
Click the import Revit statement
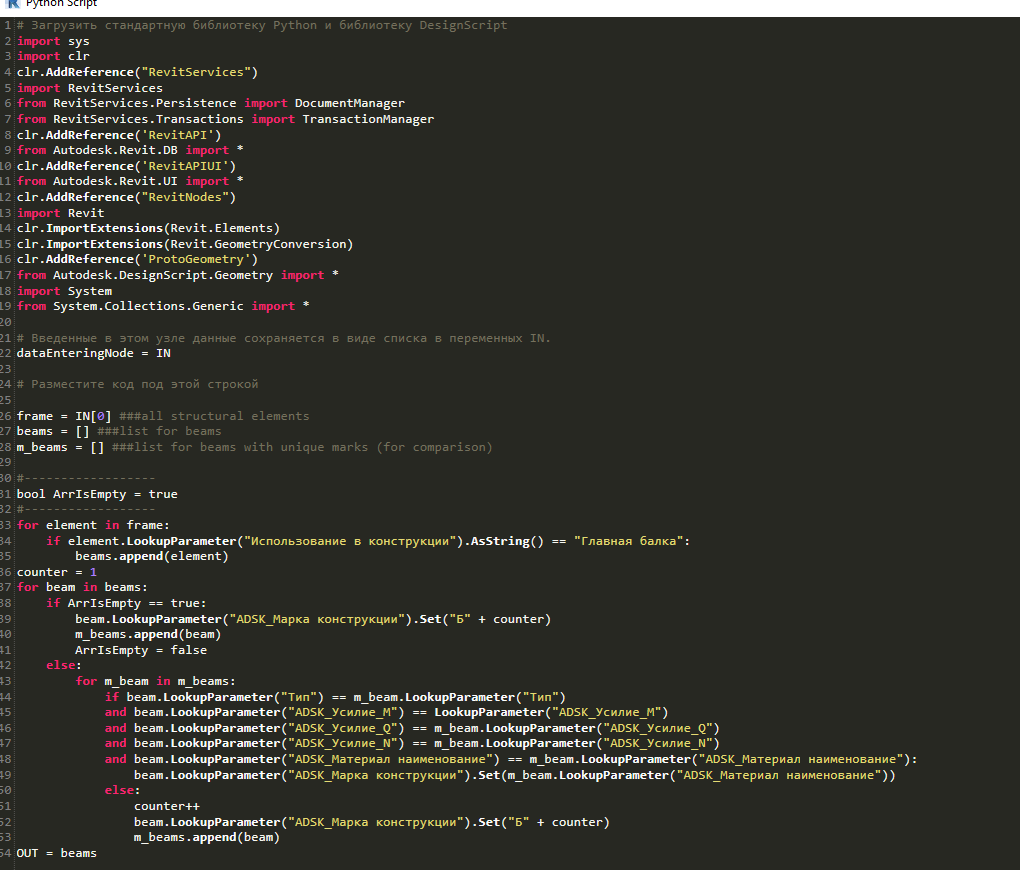tap(60, 212)
